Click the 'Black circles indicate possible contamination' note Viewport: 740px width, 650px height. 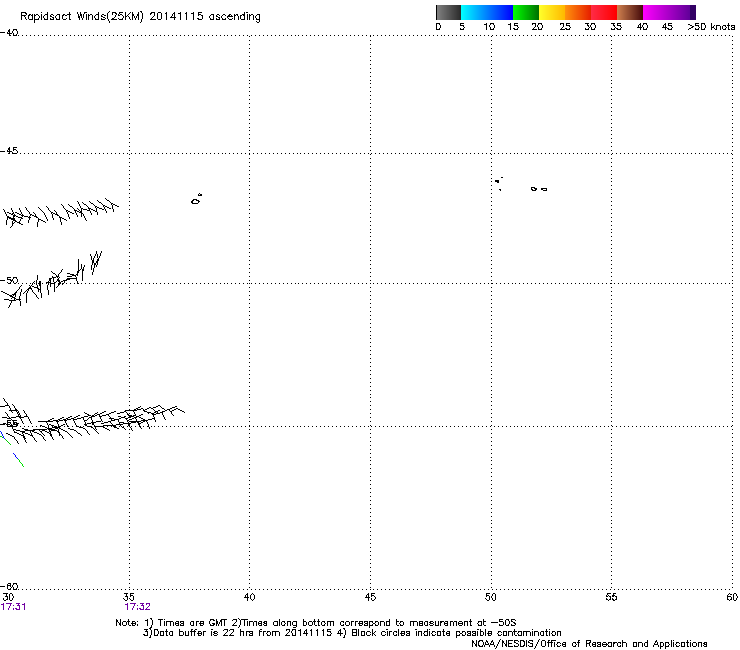pos(456,633)
